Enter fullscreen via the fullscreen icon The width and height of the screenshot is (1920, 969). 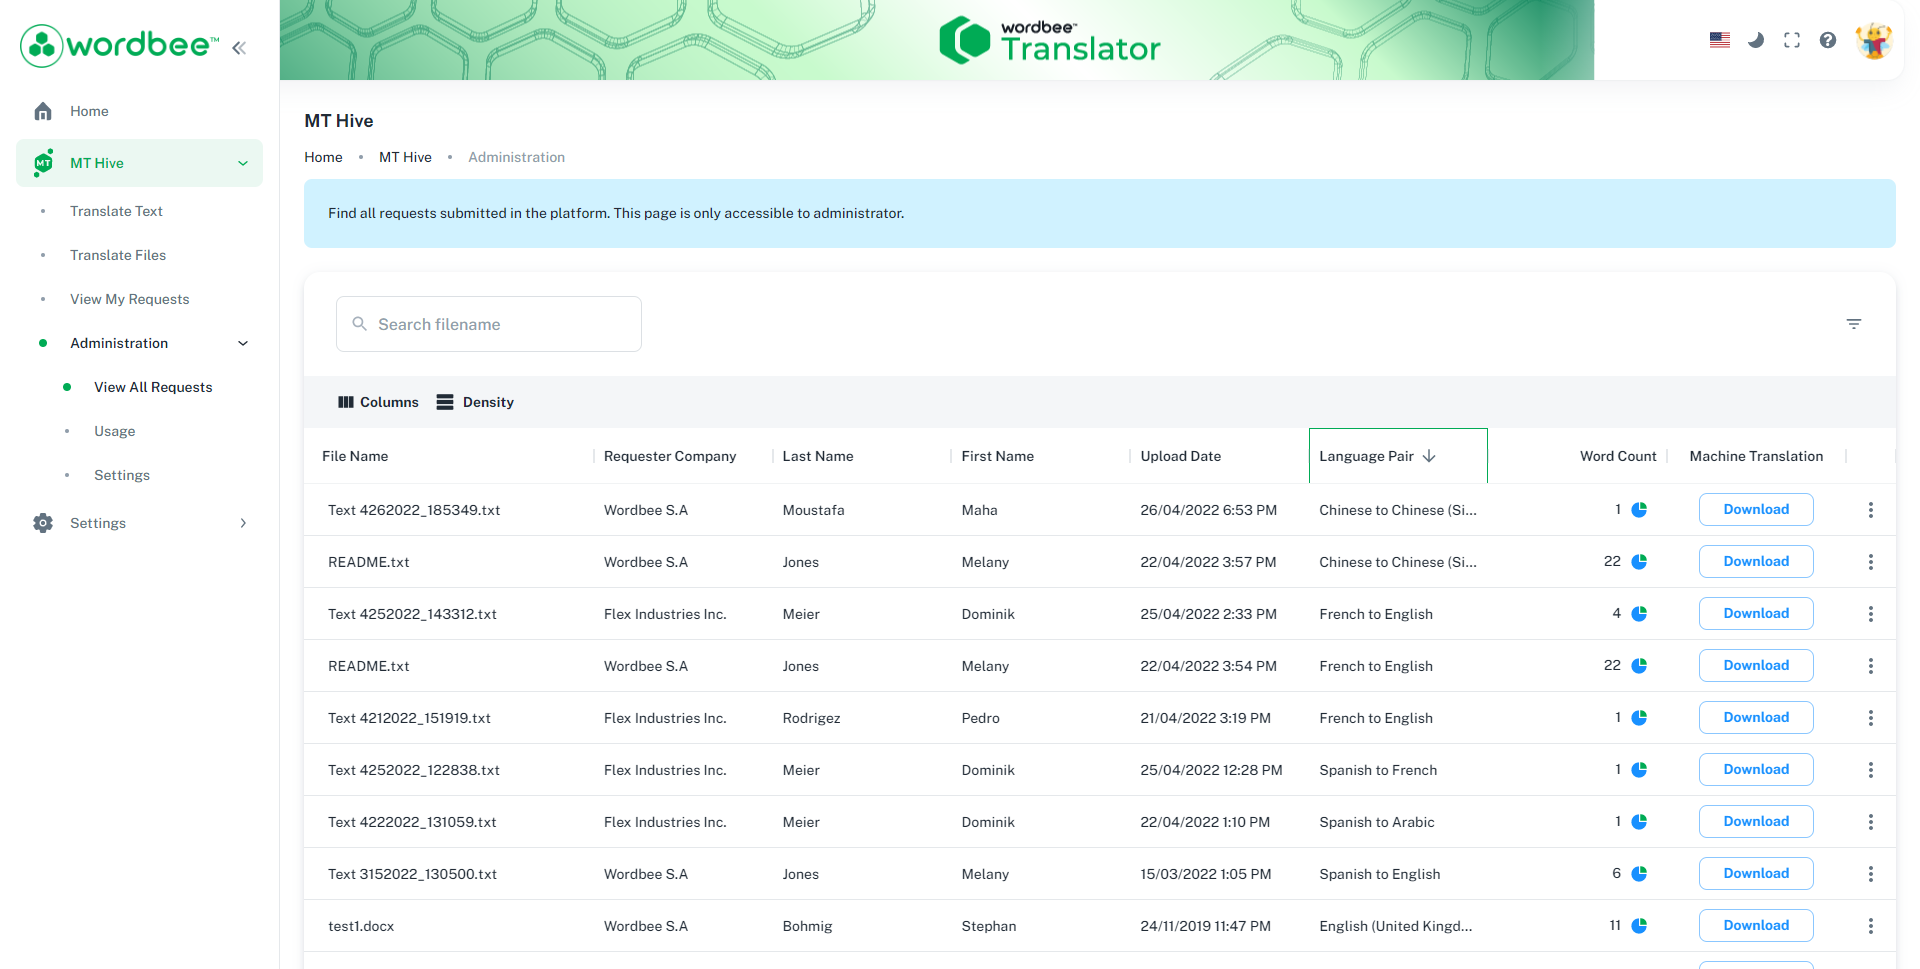[1792, 40]
